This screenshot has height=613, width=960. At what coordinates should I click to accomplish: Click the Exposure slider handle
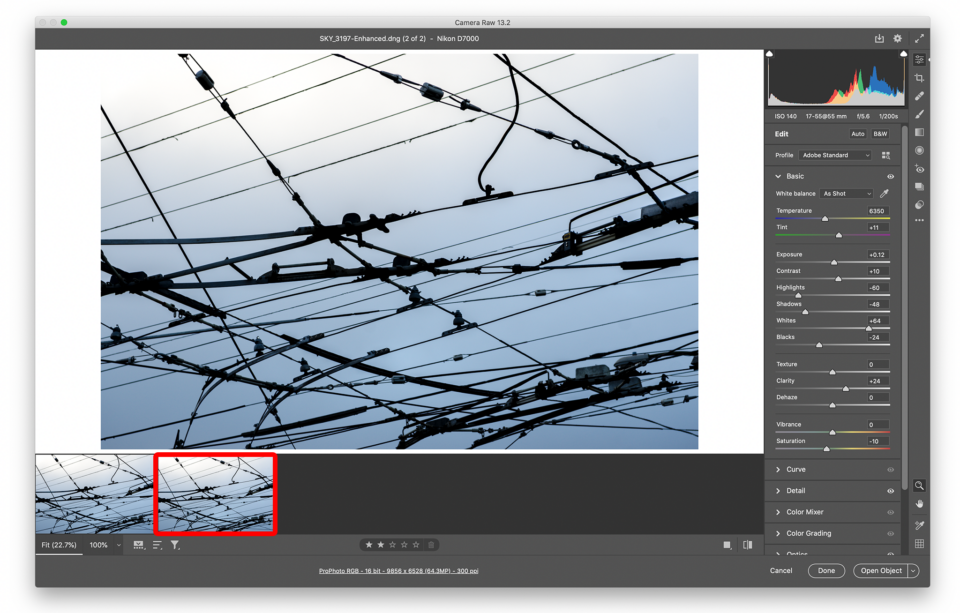pyautogui.click(x=834, y=262)
